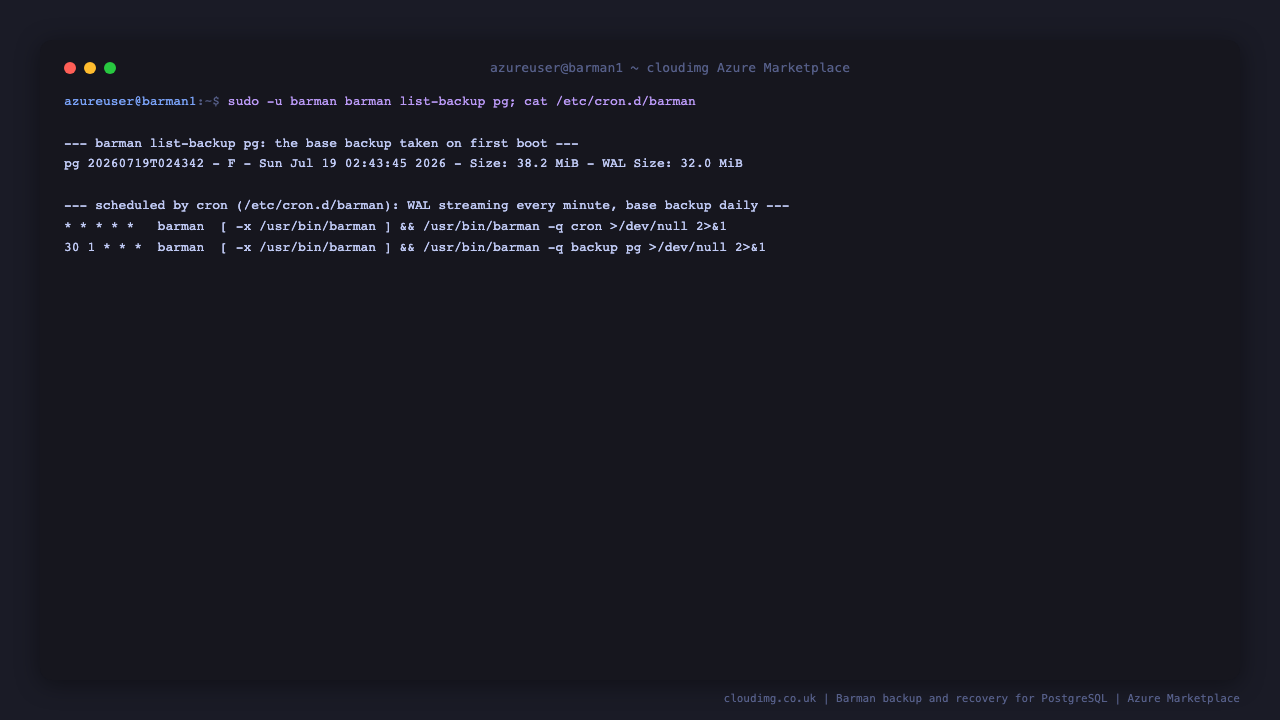Click the 'scheduled by cron (/etc/cron.d/barman)' heading line

(x=427, y=205)
